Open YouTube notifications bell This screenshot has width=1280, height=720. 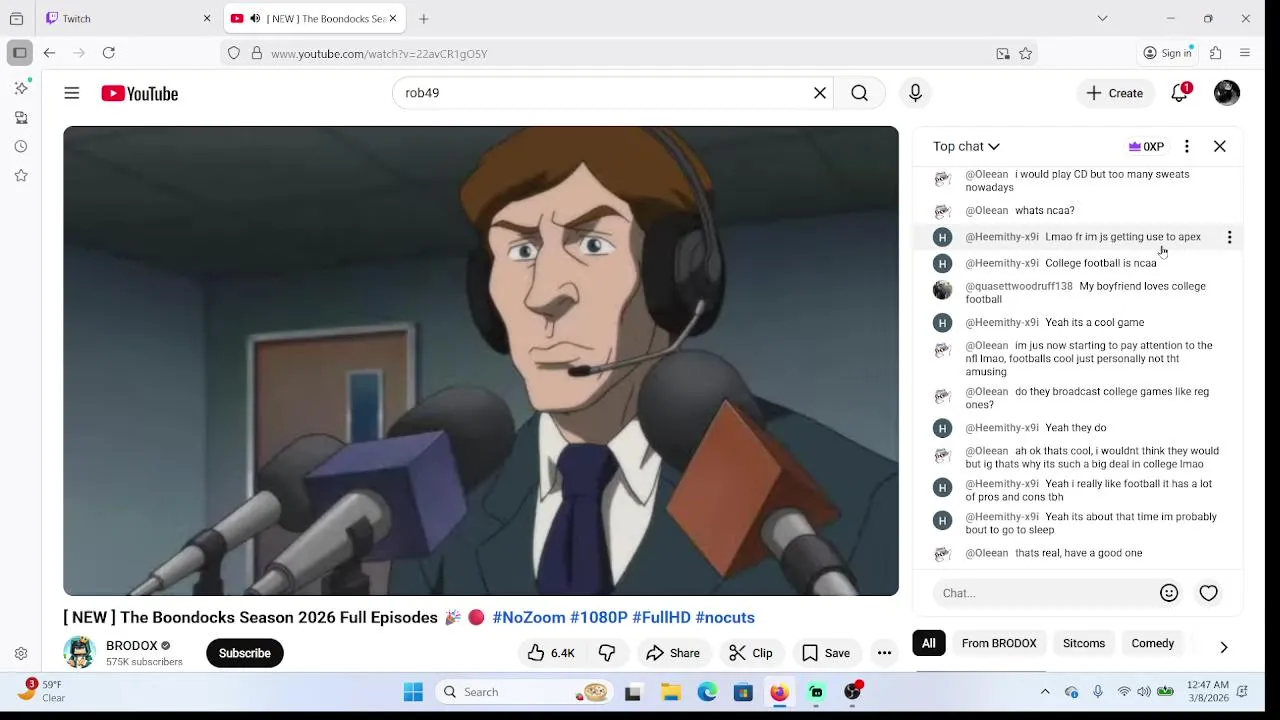[x=1180, y=93]
